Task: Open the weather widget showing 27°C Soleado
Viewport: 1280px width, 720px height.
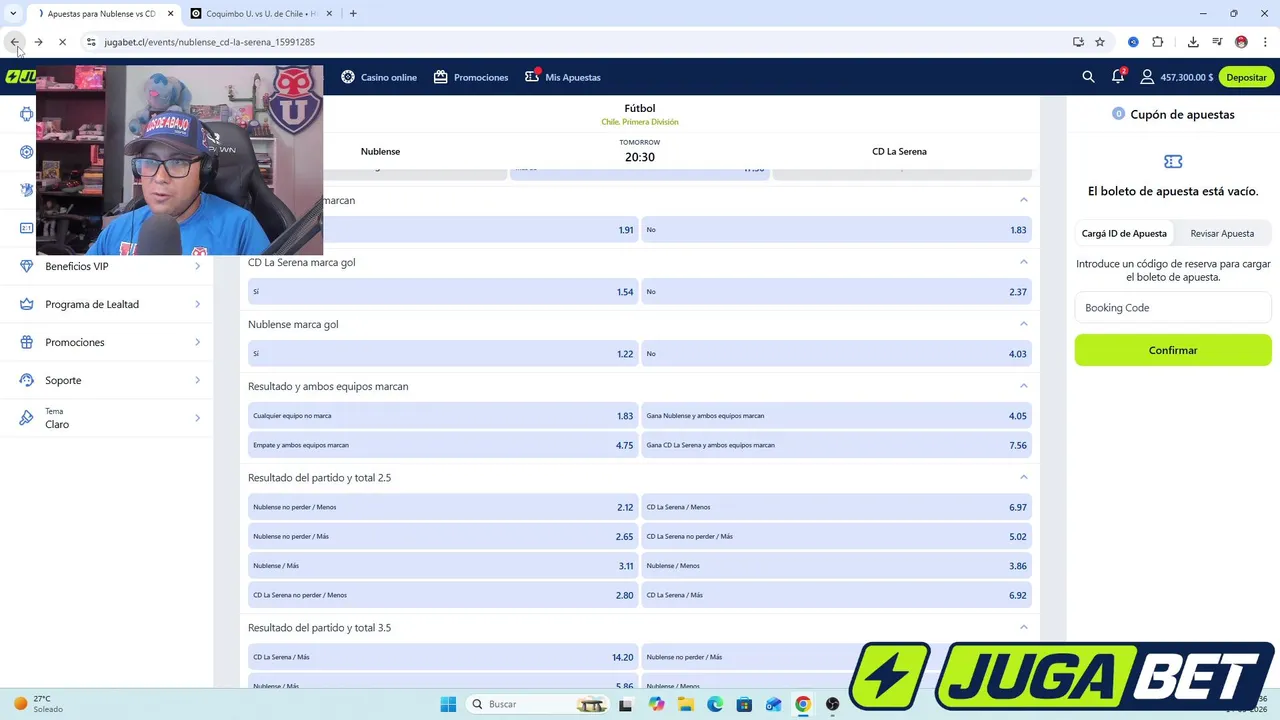Action: point(40,704)
